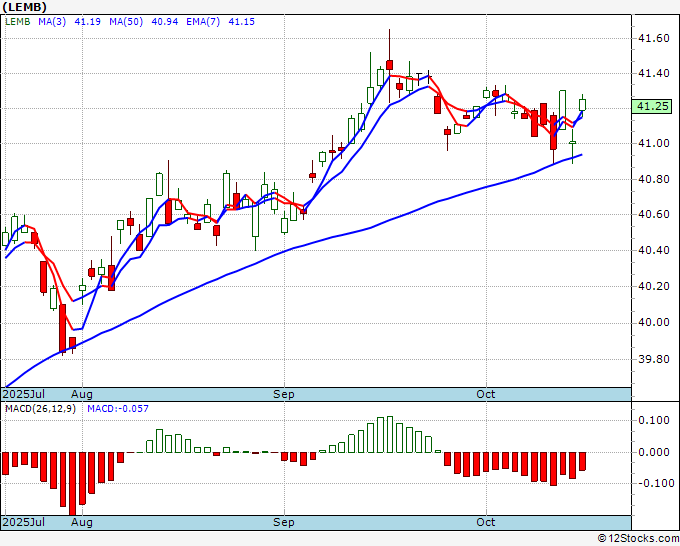This screenshot has height=546, width=680.
Task: Click the mid-September high red candlestick near 41.60
Action: click(389, 65)
